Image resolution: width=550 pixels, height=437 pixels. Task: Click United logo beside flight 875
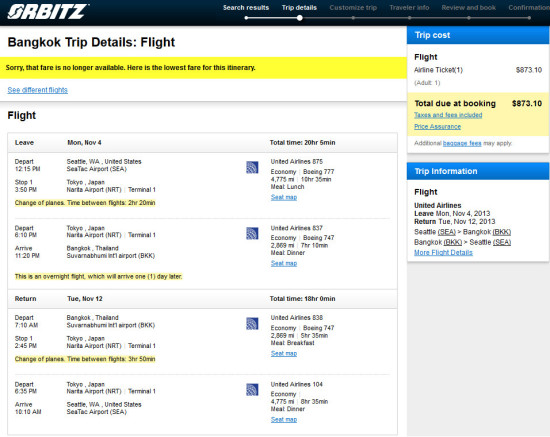252,167
